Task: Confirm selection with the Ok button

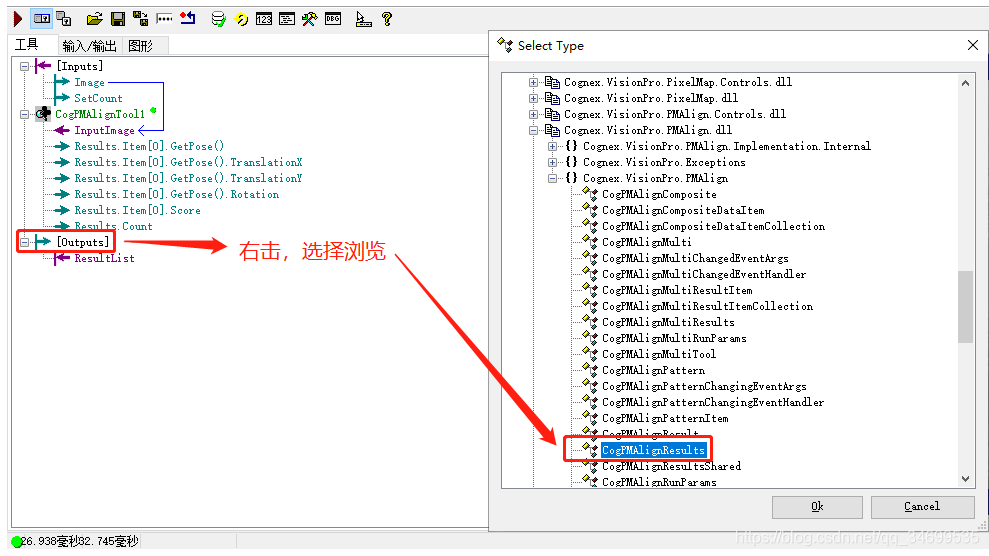Action: click(817, 507)
